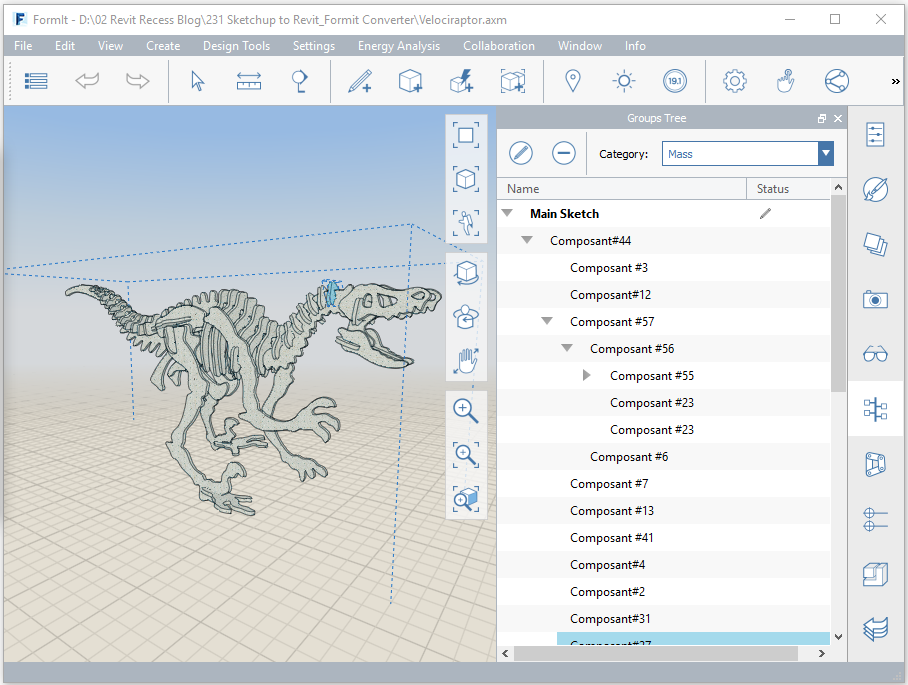Viewport: 908px width, 685px height.
Task: Open the Design Tools menu
Action: pyautogui.click(x=236, y=46)
